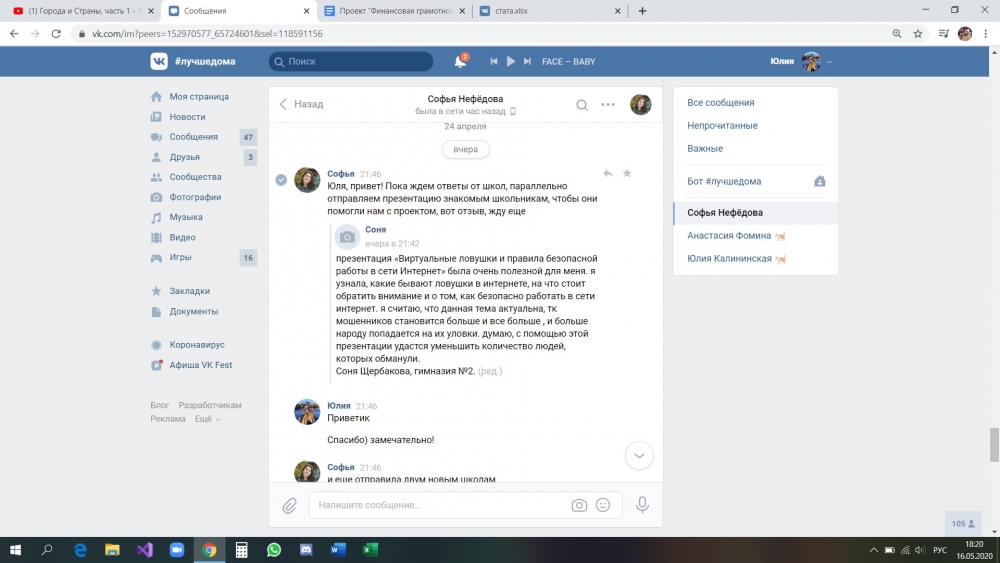
Task: Click the address bar URL
Action: [207, 34]
